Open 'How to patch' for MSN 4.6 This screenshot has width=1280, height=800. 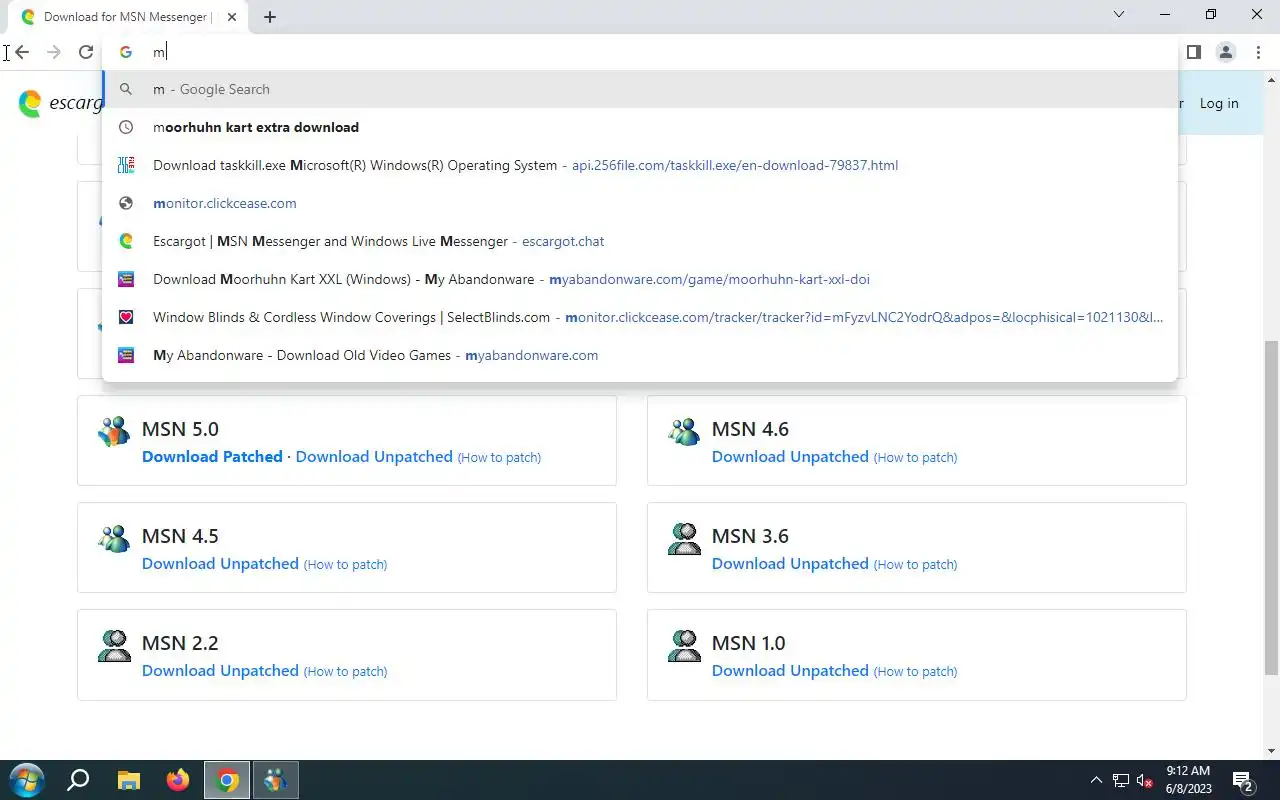[915, 457]
